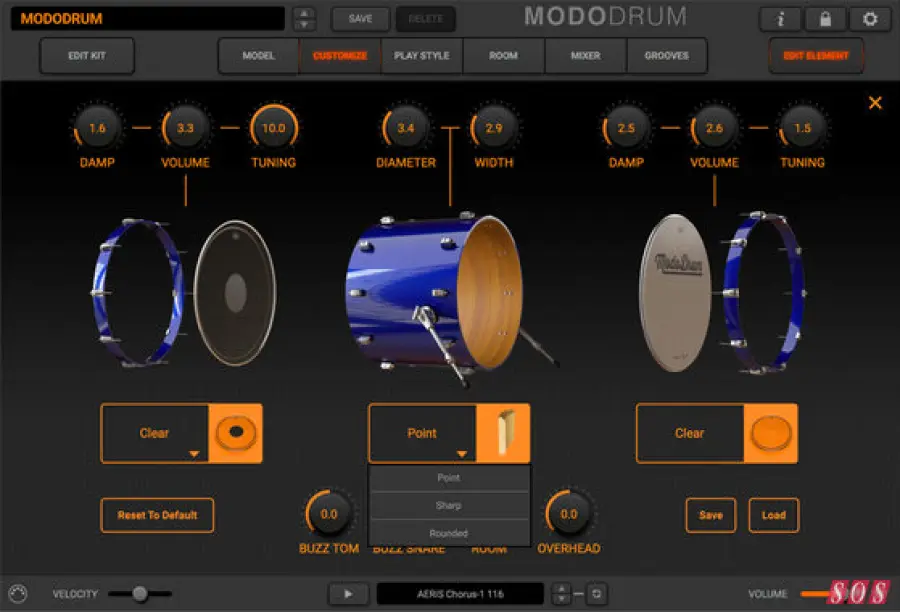
Task: Open settings via the gear icon
Action: click(869, 19)
